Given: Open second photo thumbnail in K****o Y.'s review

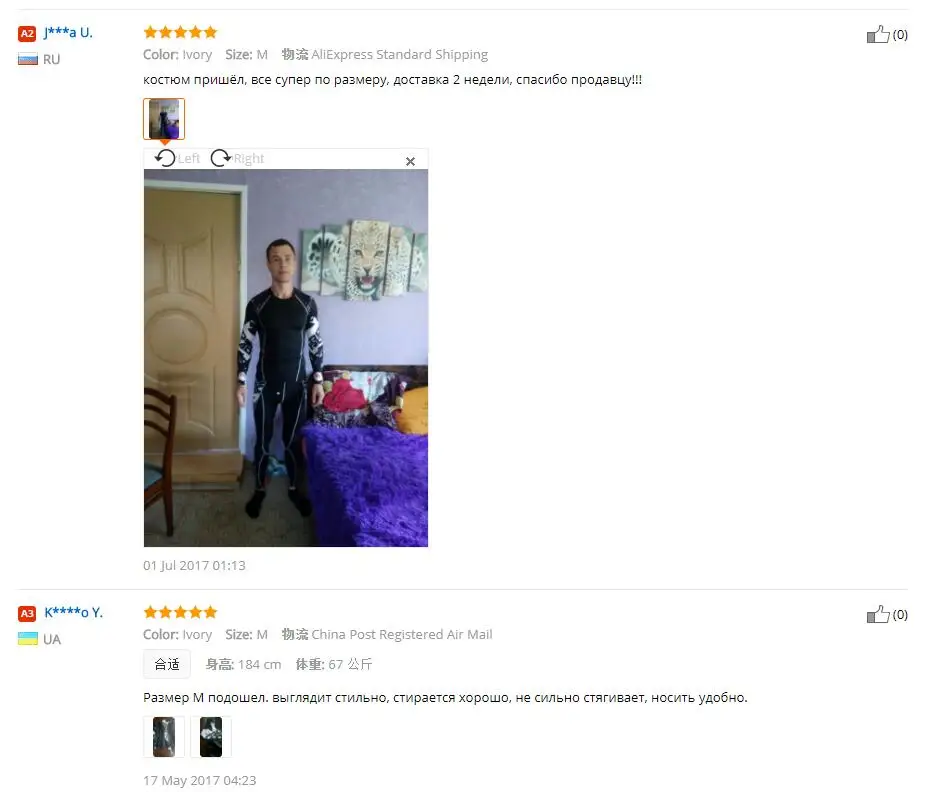Looking at the screenshot, I should pyautogui.click(x=211, y=736).
